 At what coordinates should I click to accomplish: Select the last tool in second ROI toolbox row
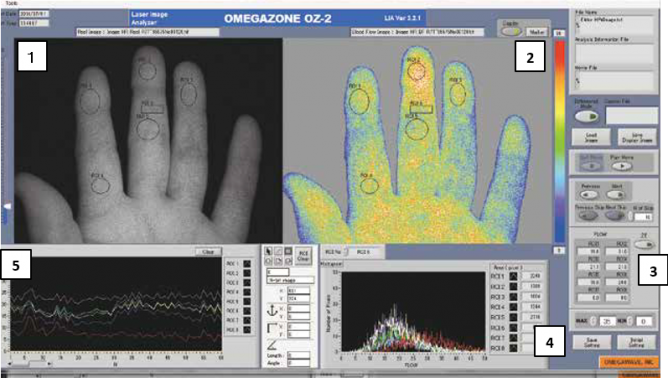point(288,261)
